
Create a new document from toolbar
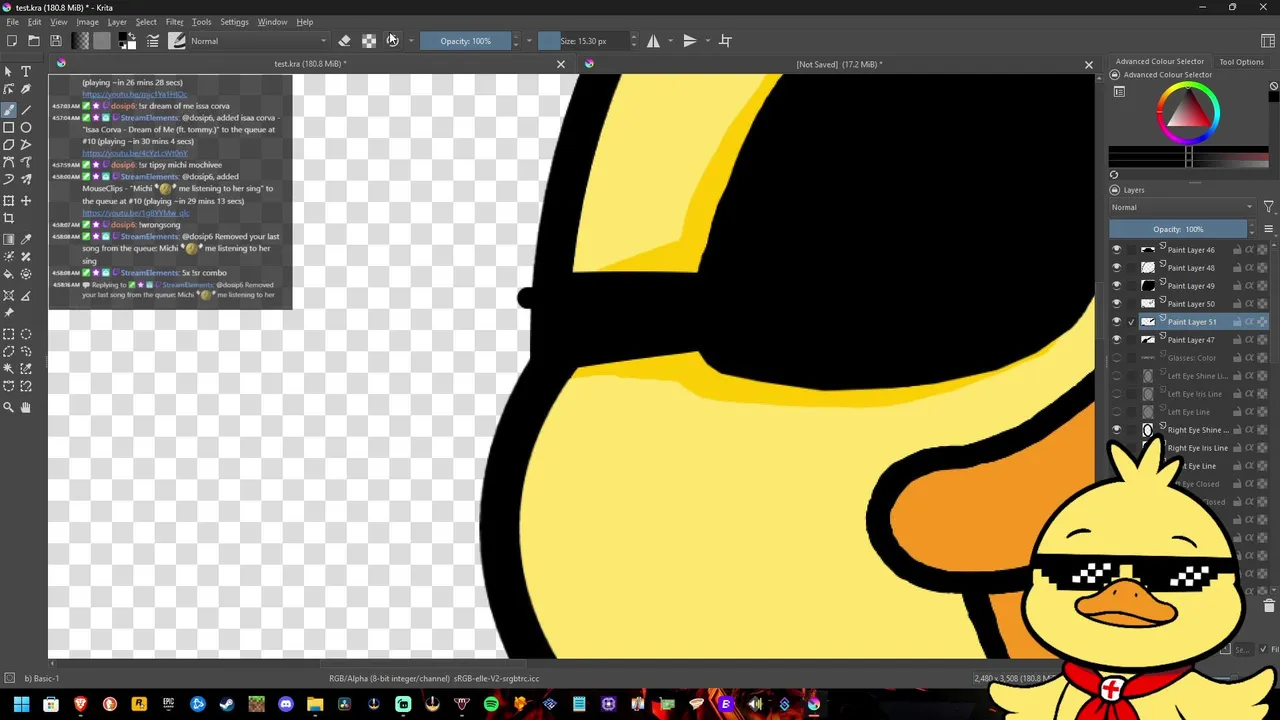[12, 41]
